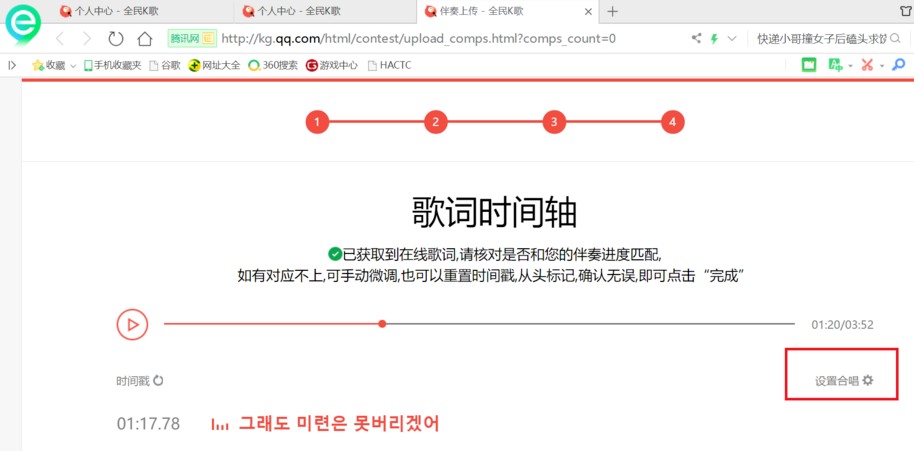Image resolution: width=914 pixels, height=451 pixels.
Task: Open new tab with the plus button
Action: pos(613,11)
